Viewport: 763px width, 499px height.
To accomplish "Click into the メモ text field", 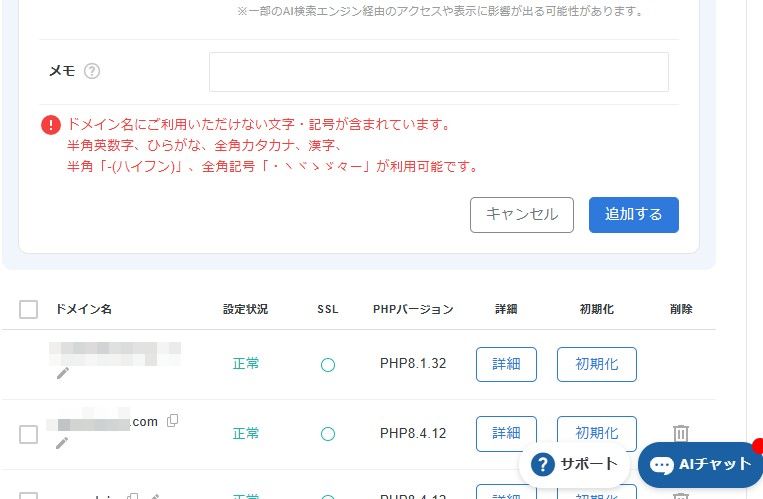I will click(438, 72).
